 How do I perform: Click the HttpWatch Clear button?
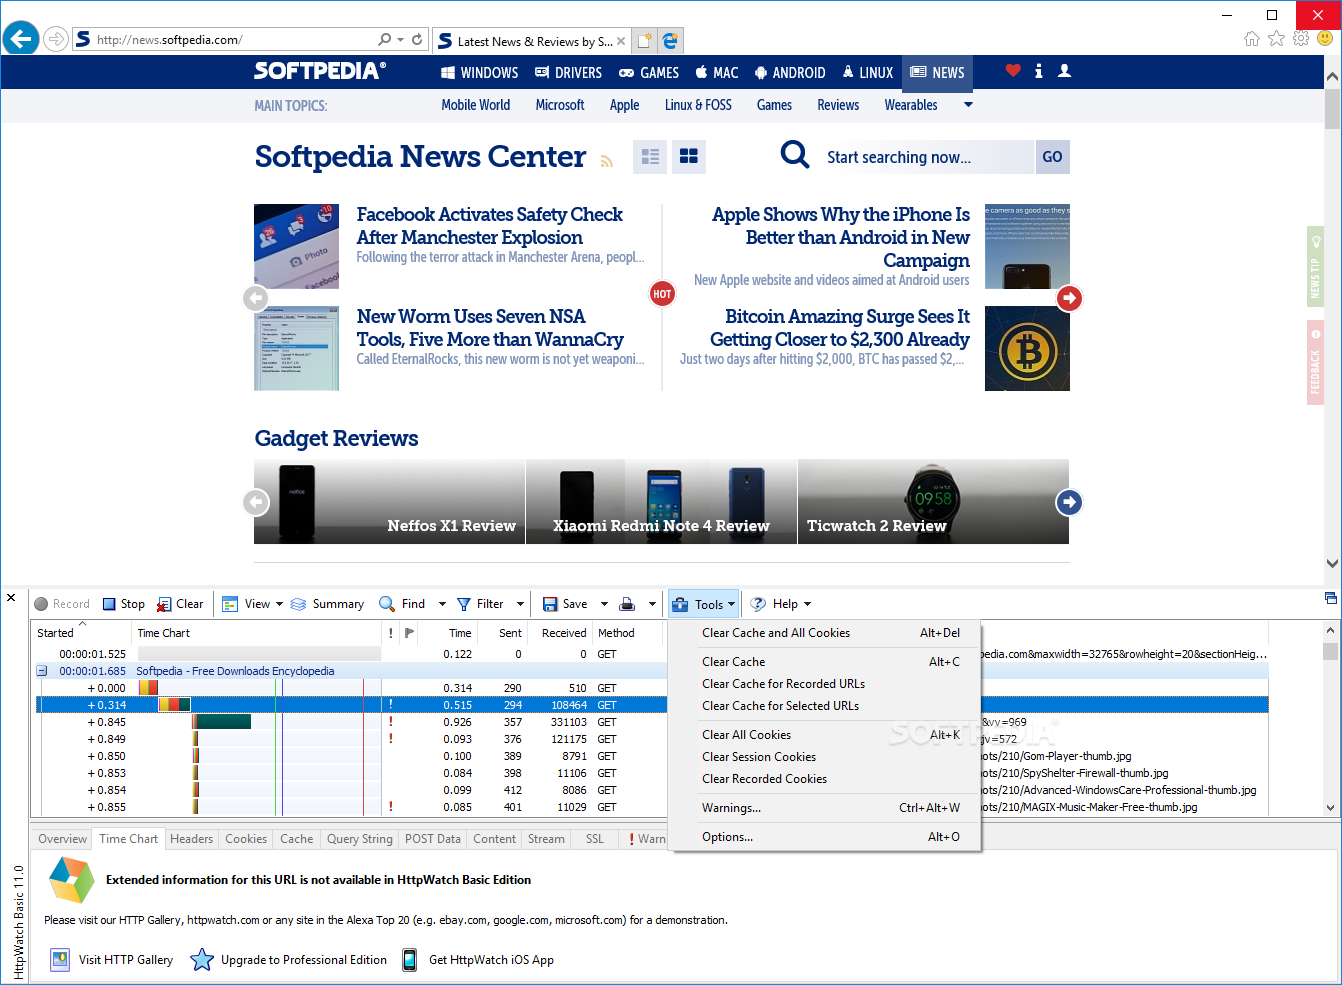pos(181,604)
